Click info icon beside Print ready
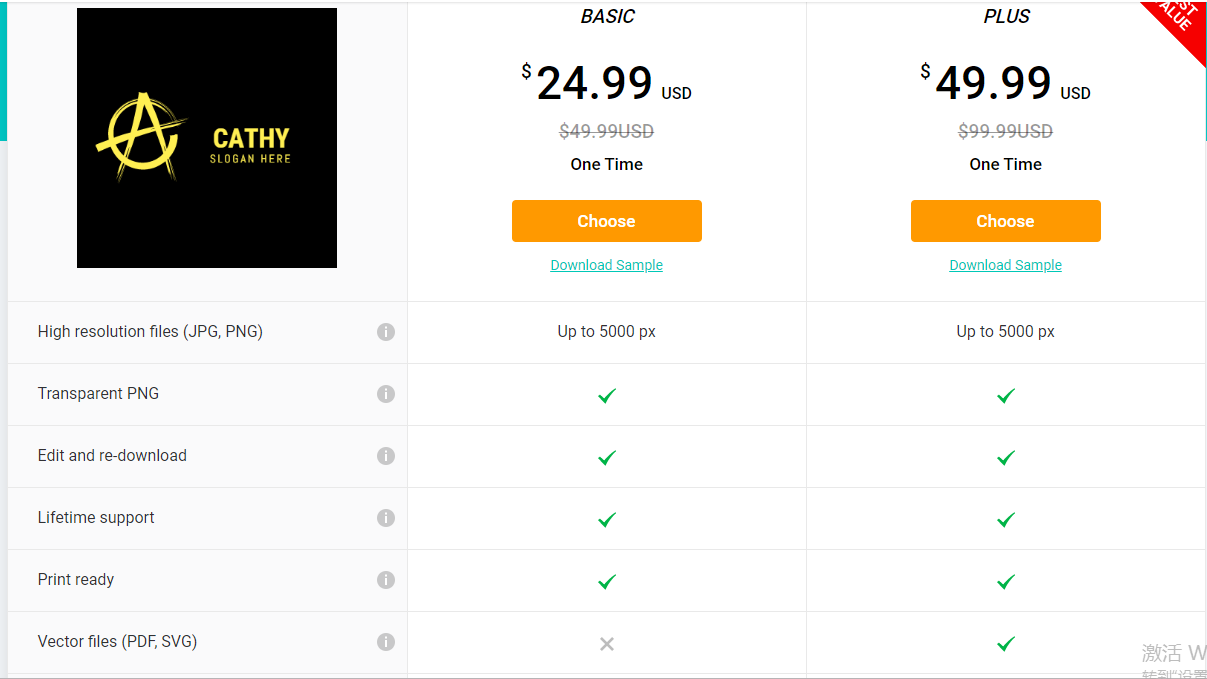Image resolution: width=1207 pixels, height=679 pixels. pos(386,580)
